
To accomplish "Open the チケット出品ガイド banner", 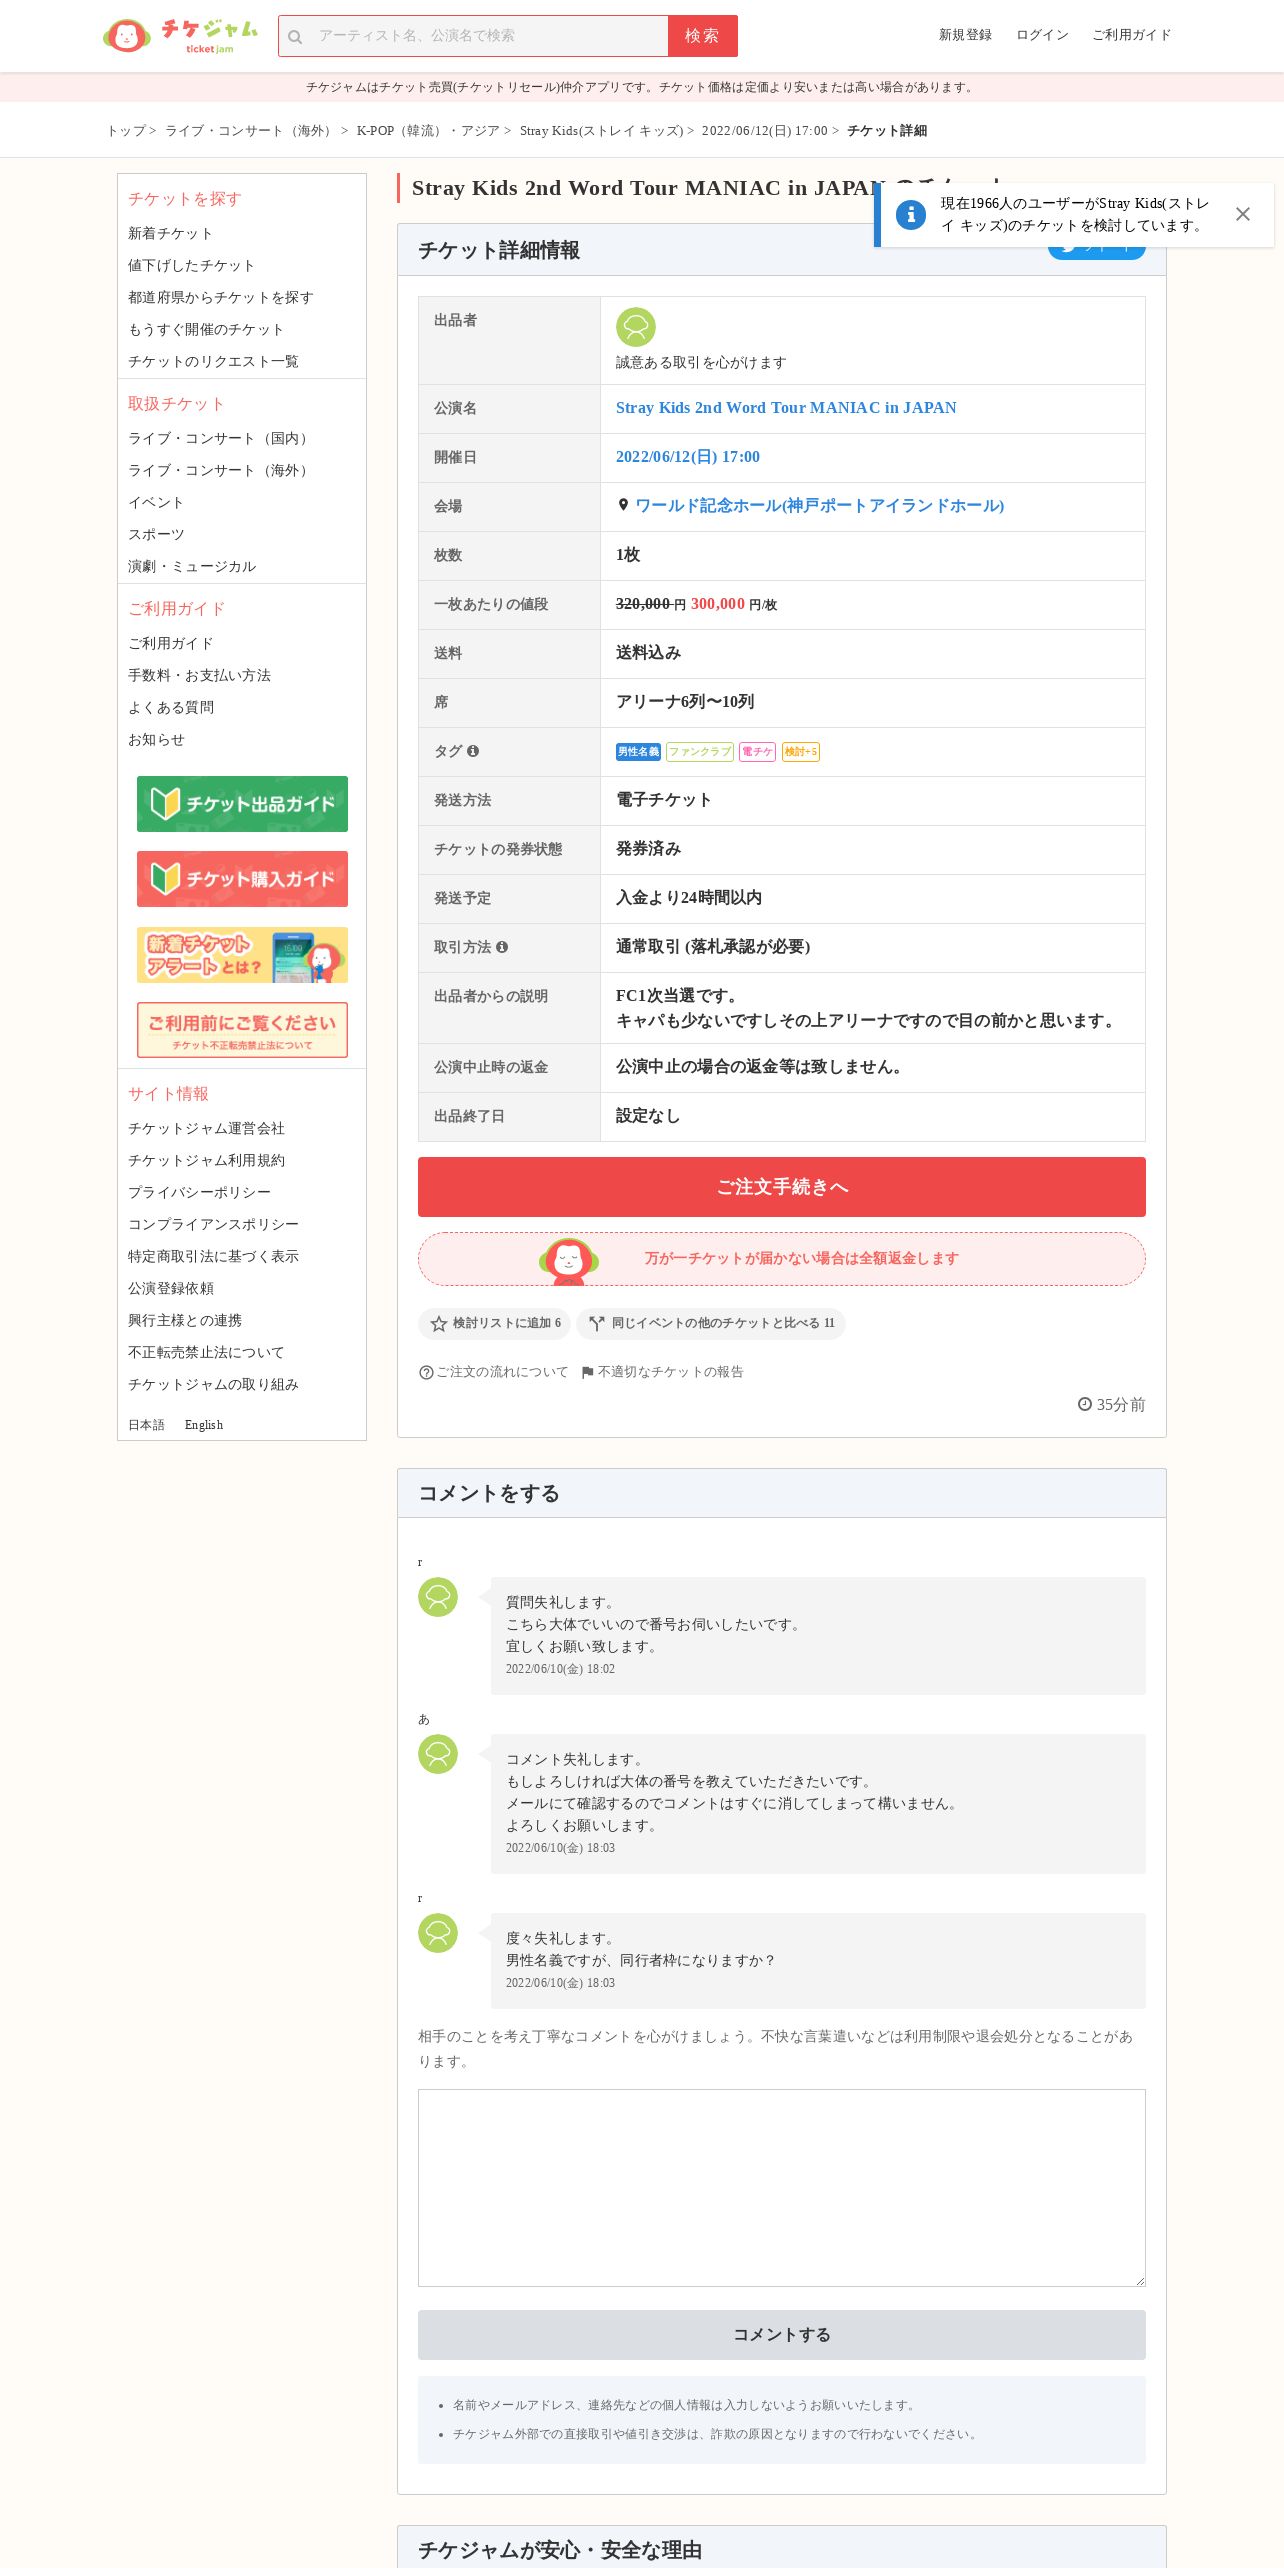I will coord(242,804).
